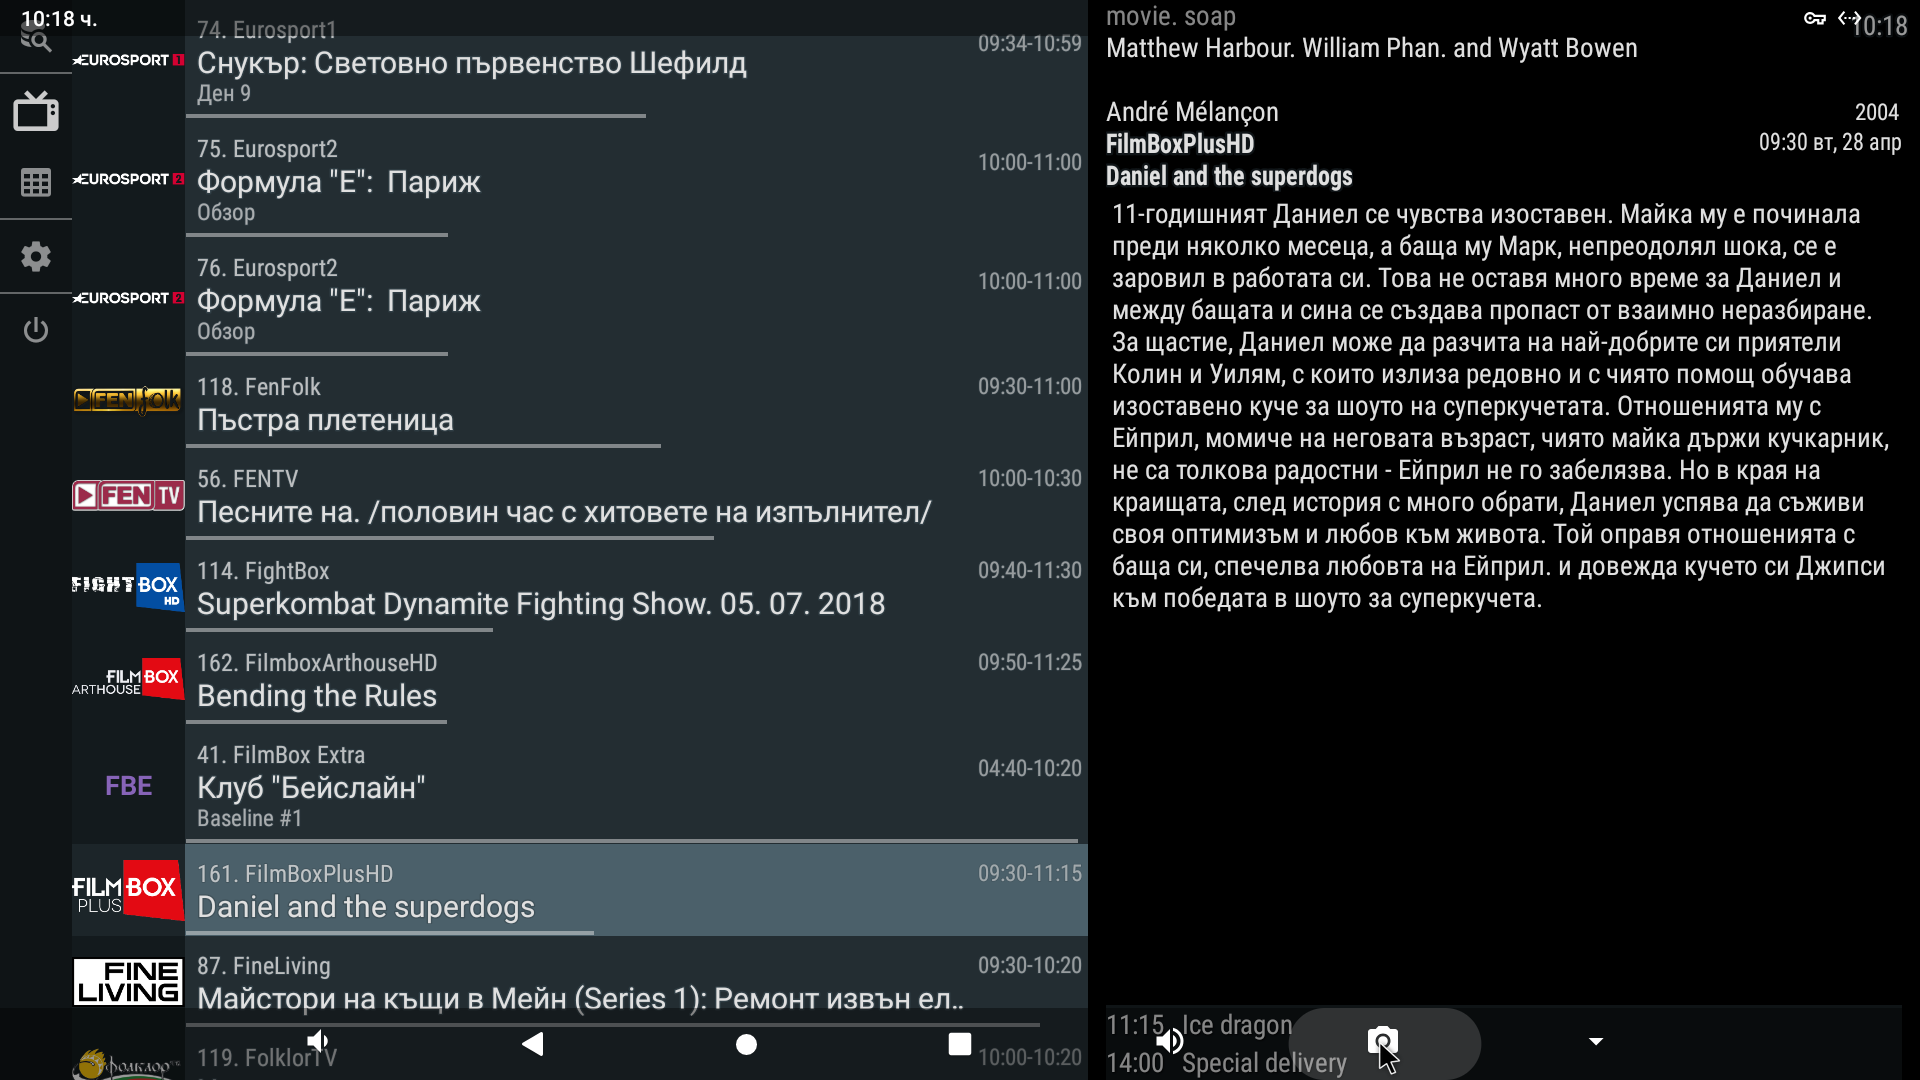Click director name André Mélançon
This screenshot has width=1920, height=1080.
point(1192,112)
